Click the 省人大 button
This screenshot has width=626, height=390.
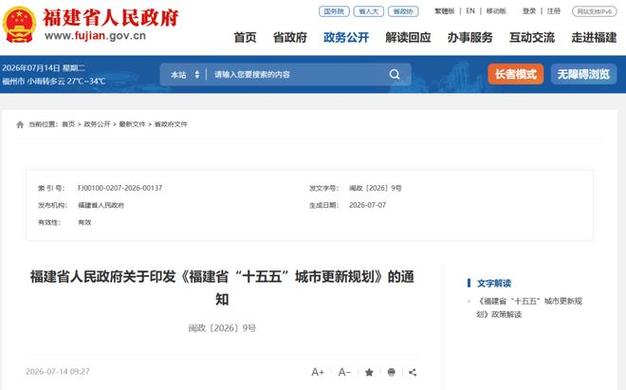pyautogui.click(x=368, y=11)
